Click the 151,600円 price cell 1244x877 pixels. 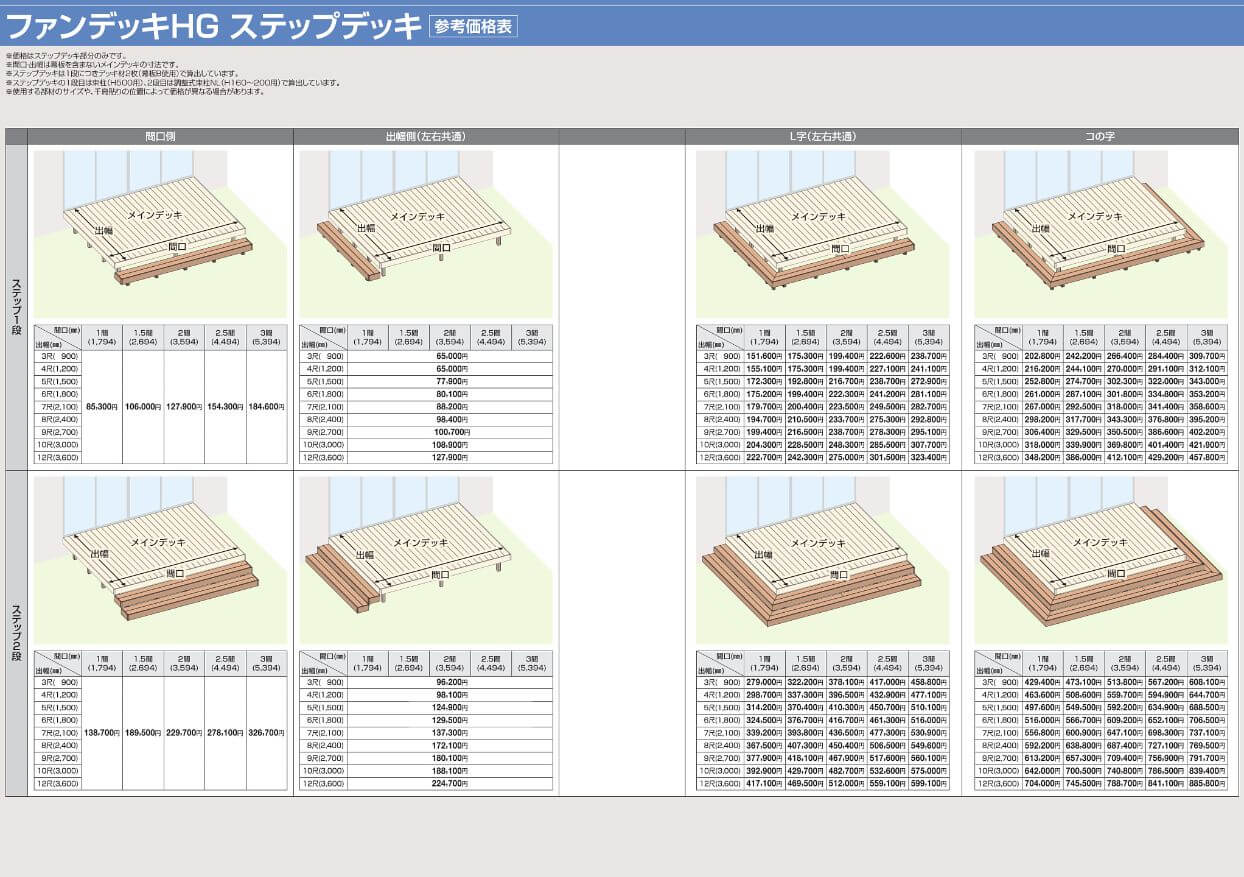coord(764,356)
